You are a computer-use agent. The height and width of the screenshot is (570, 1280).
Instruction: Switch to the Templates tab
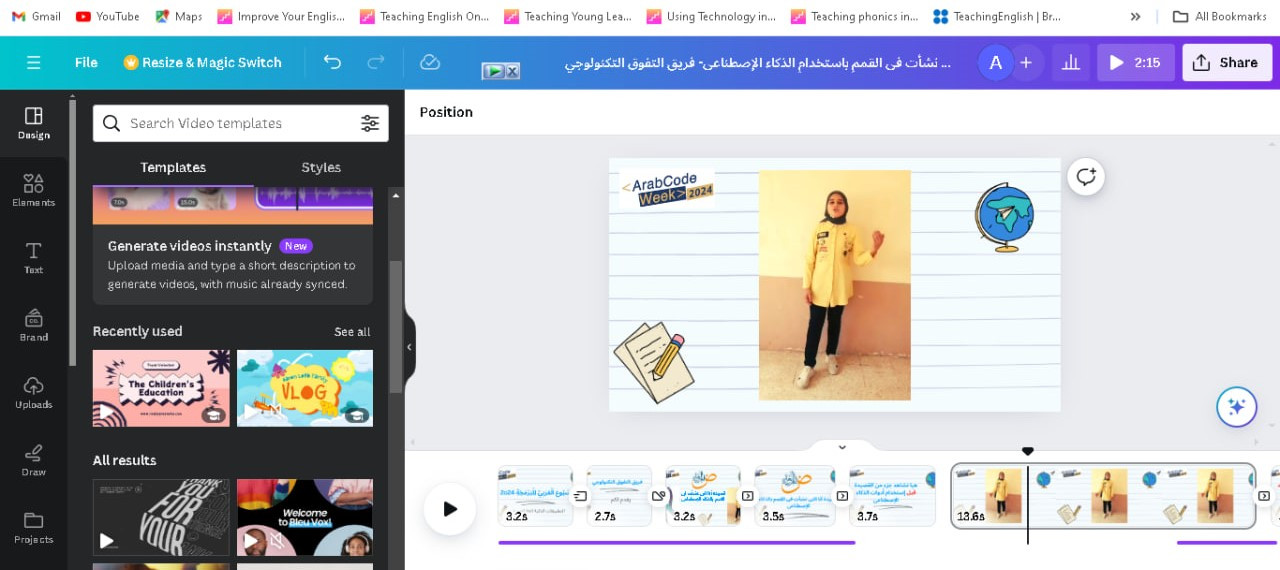173,167
